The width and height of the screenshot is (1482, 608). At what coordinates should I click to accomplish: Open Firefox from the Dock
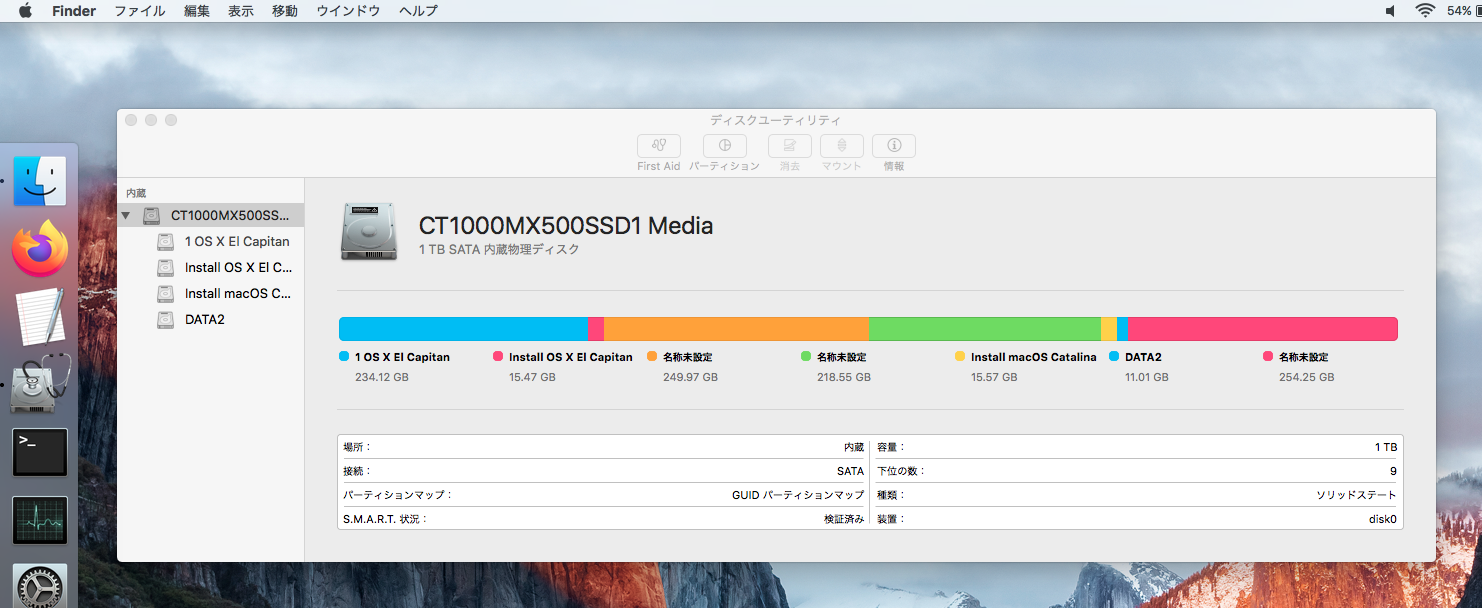tap(40, 249)
